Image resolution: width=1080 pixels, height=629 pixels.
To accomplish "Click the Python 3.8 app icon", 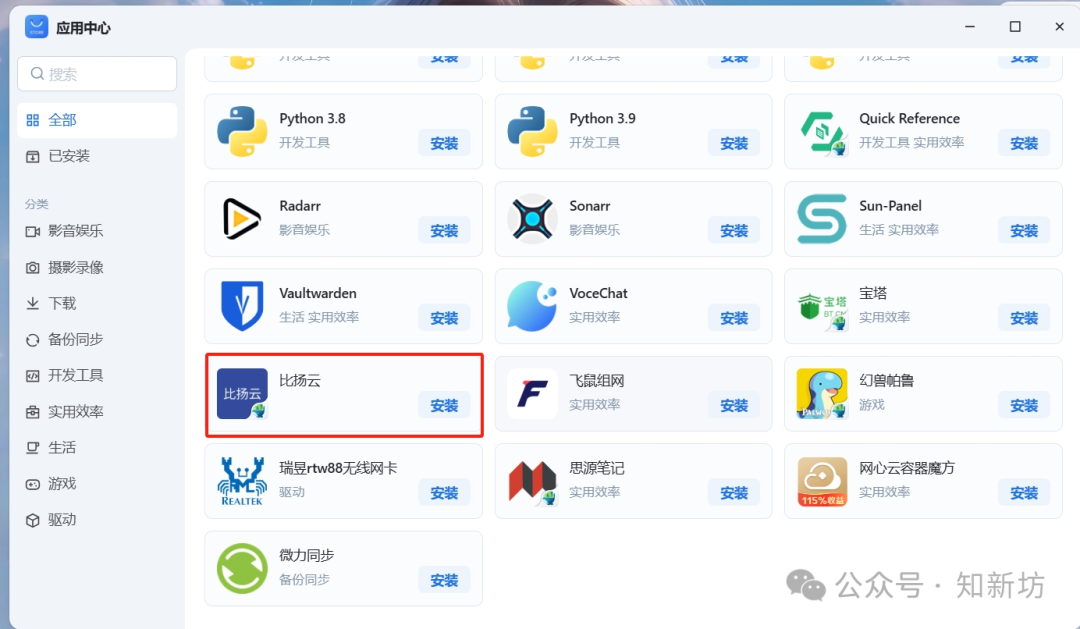I will (242, 131).
